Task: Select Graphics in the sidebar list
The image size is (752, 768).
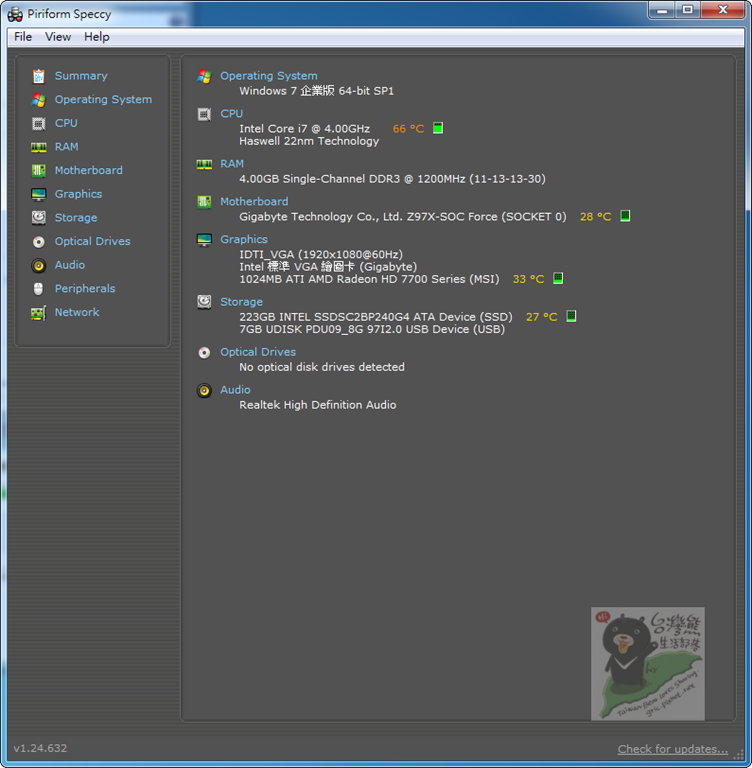Action: (x=78, y=194)
